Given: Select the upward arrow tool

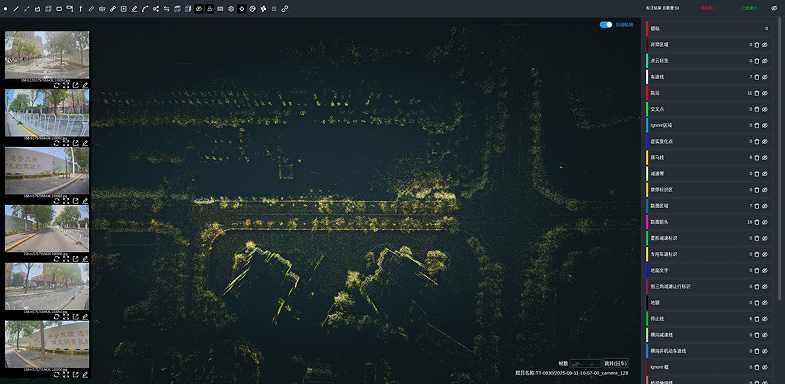Looking at the screenshot, I should (x=81, y=9).
